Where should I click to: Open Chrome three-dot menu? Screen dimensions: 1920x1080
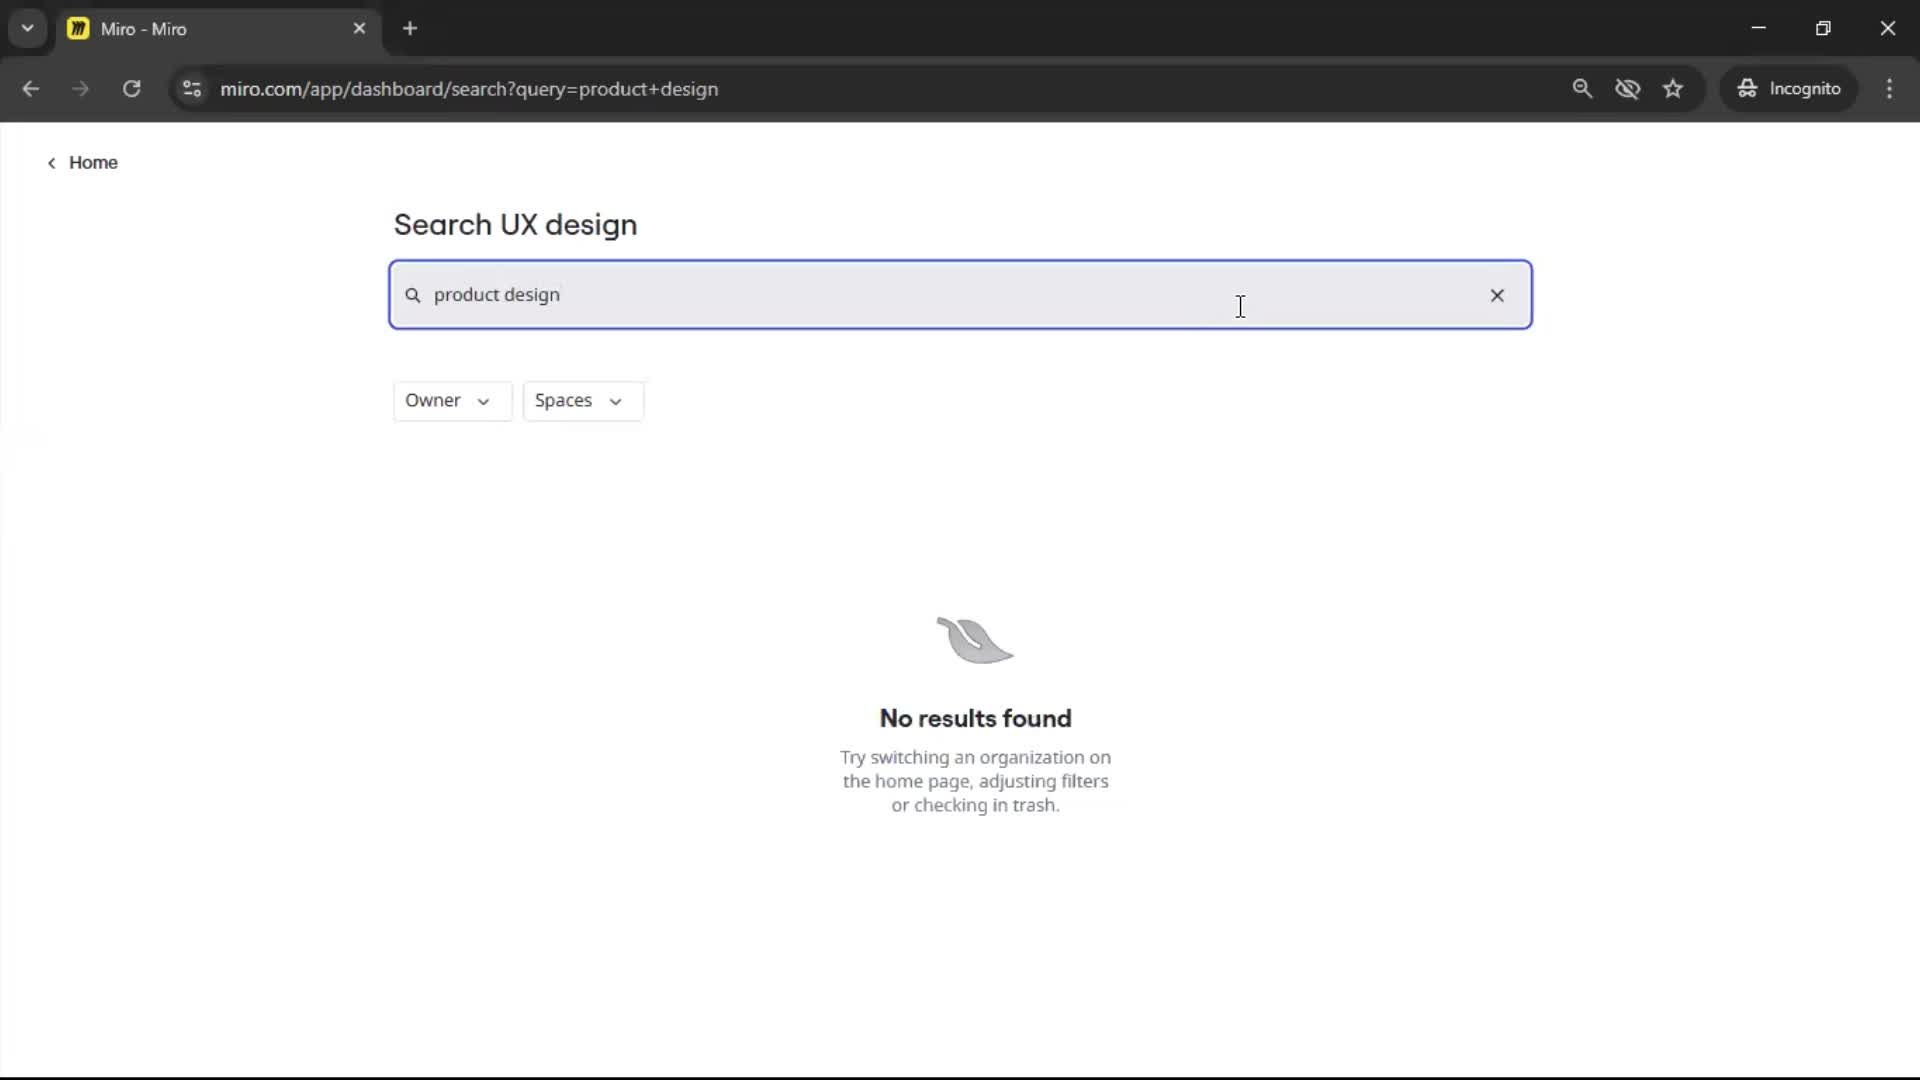(x=1889, y=88)
